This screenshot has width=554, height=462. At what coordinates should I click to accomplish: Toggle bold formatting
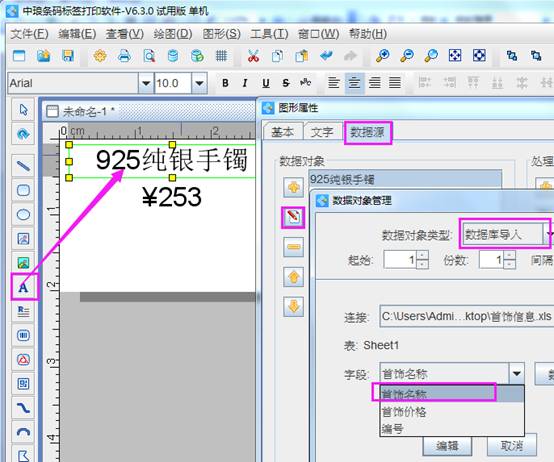[225, 83]
